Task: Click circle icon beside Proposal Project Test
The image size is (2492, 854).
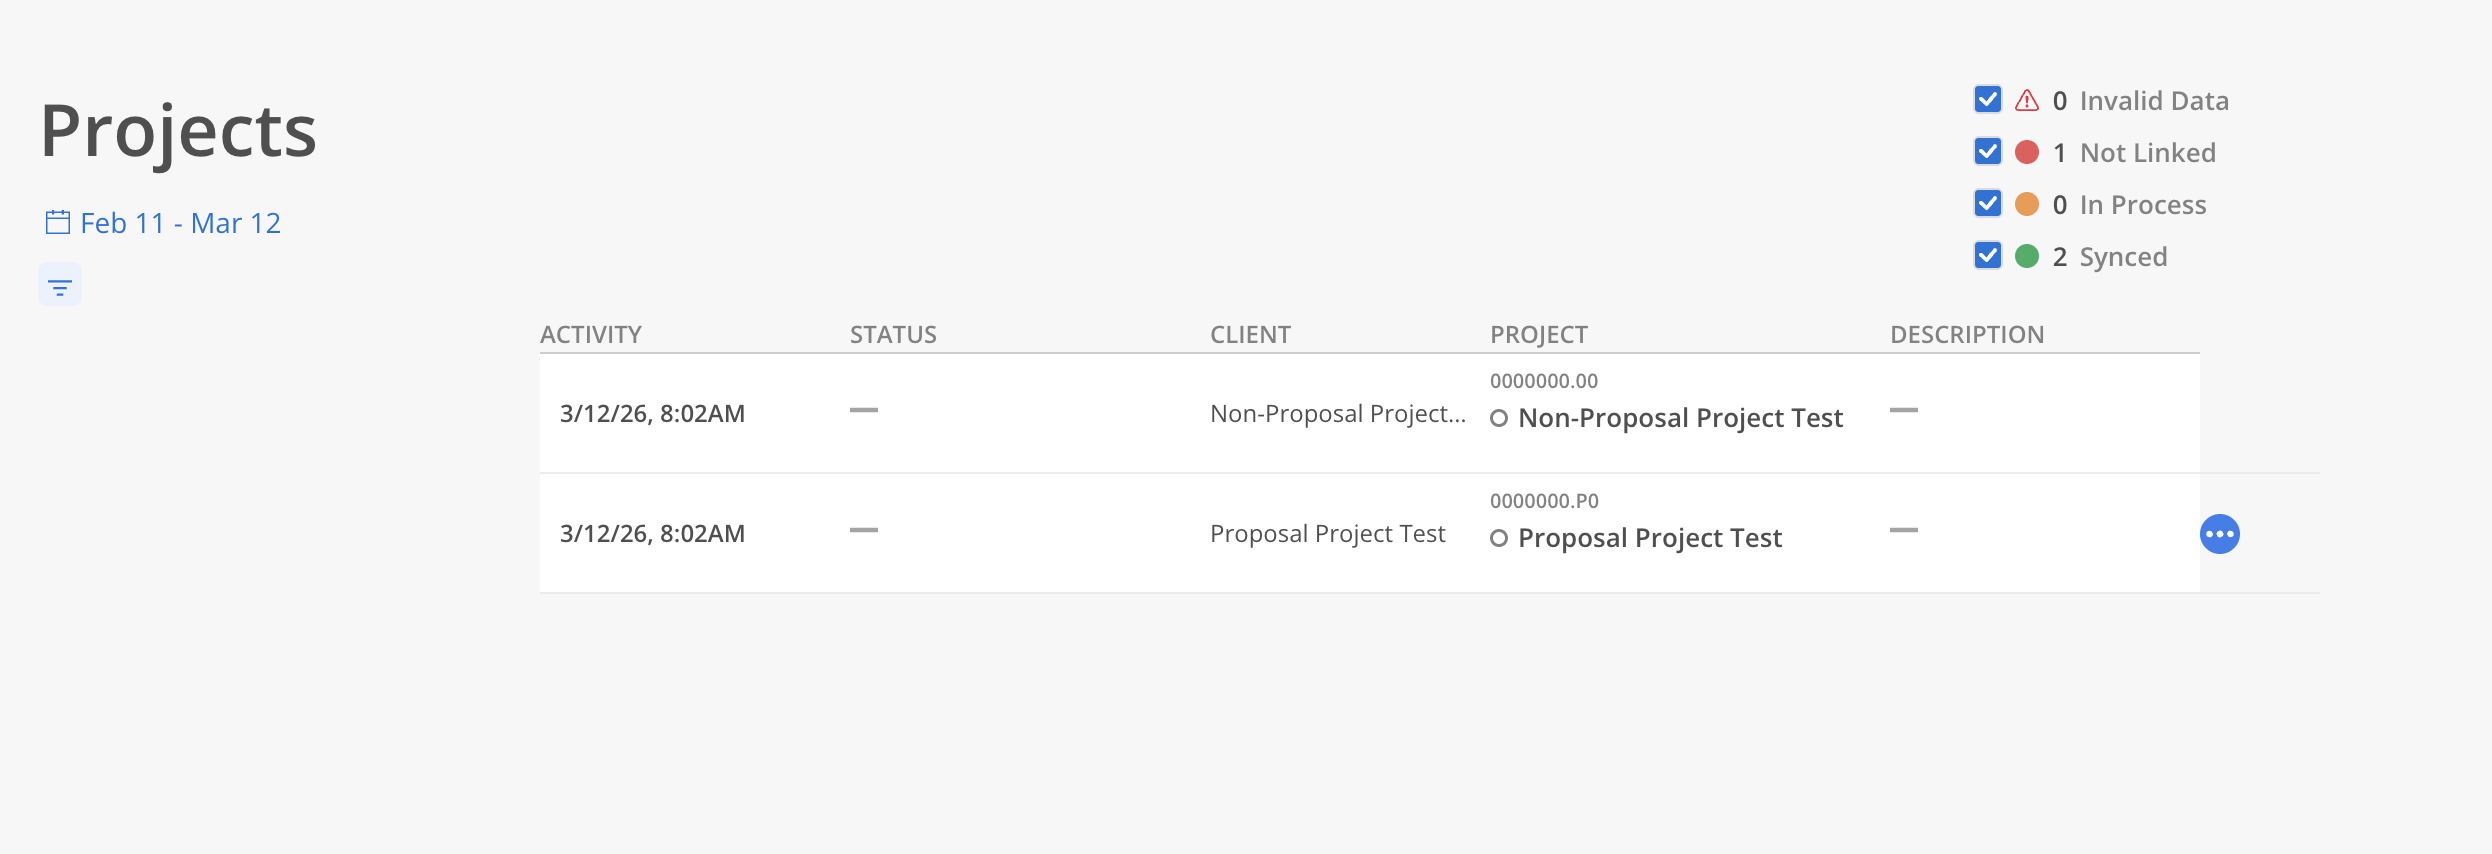Action: coord(1499,538)
